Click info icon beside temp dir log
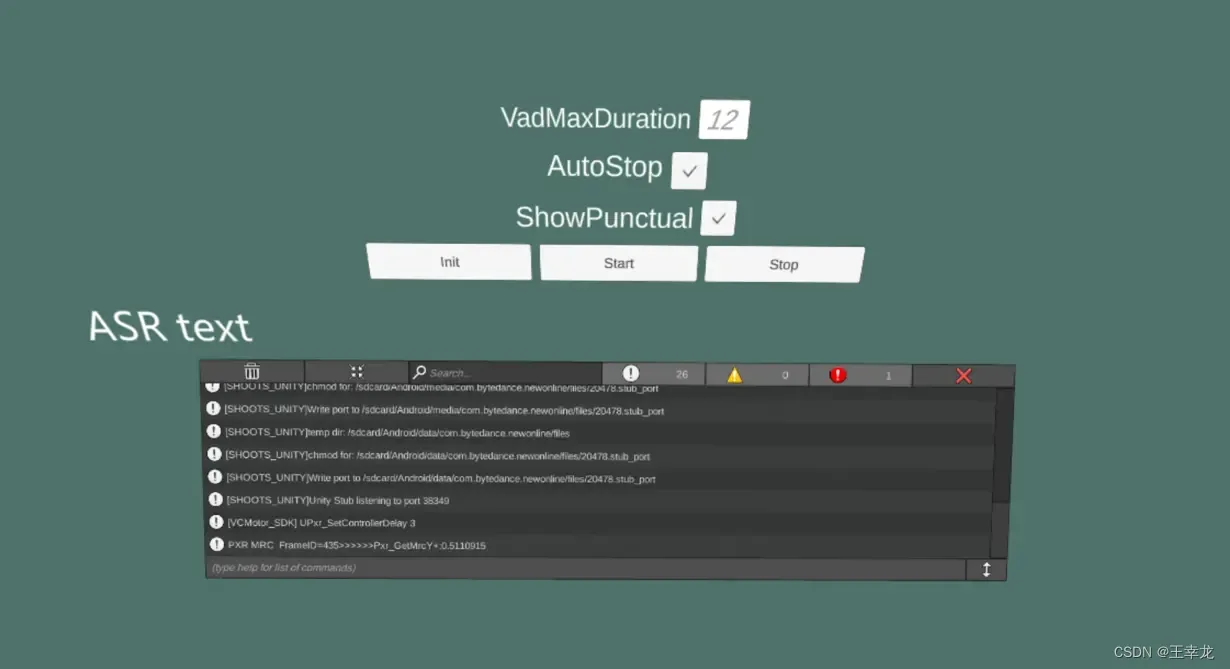This screenshot has height=669, width=1230. pyautogui.click(x=213, y=431)
